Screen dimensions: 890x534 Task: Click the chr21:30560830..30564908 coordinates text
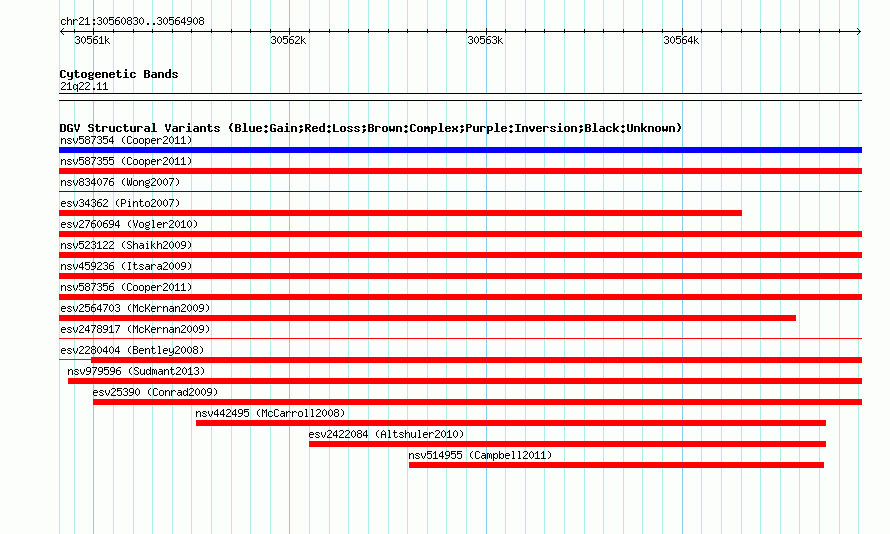tap(132, 21)
